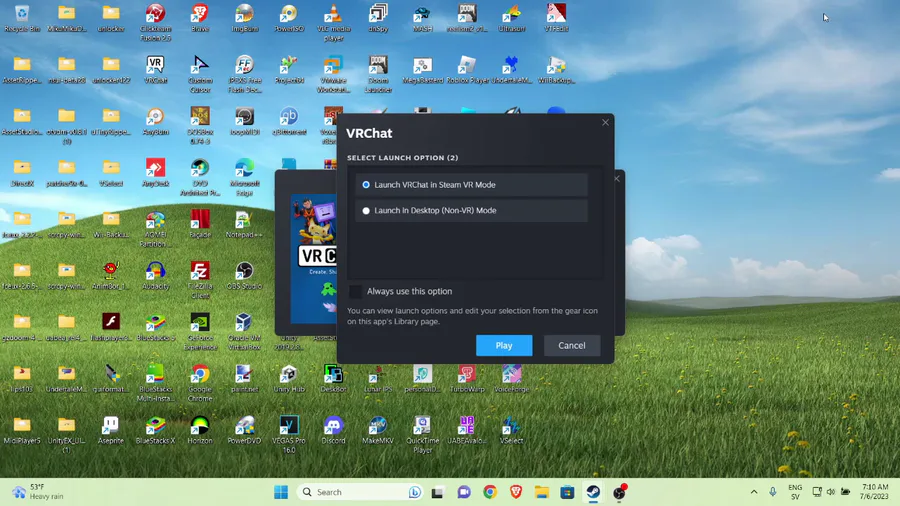The width and height of the screenshot is (900, 506).
Task: Click the Play button
Action: pyautogui.click(x=504, y=345)
